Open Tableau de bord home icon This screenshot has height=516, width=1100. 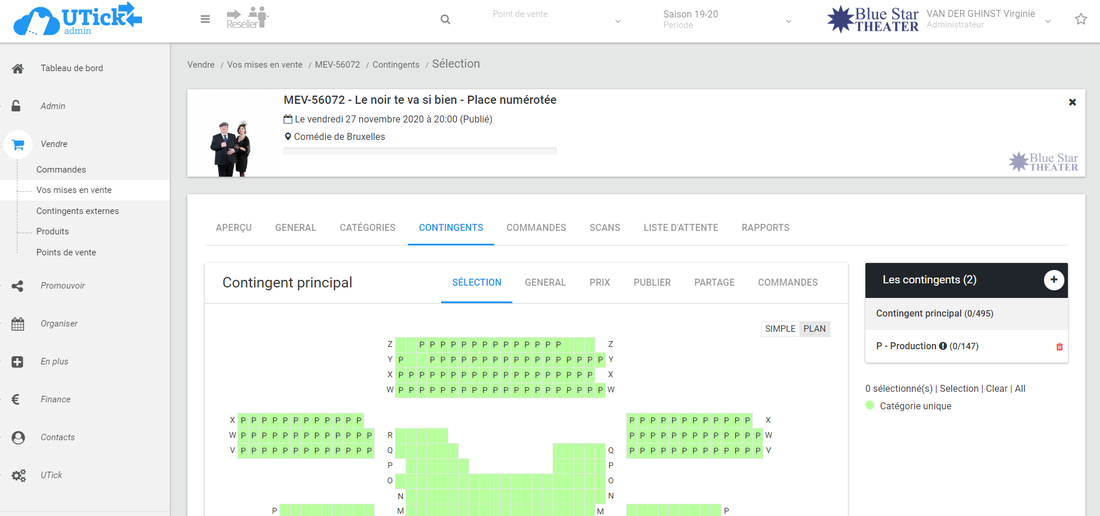coord(18,69)
